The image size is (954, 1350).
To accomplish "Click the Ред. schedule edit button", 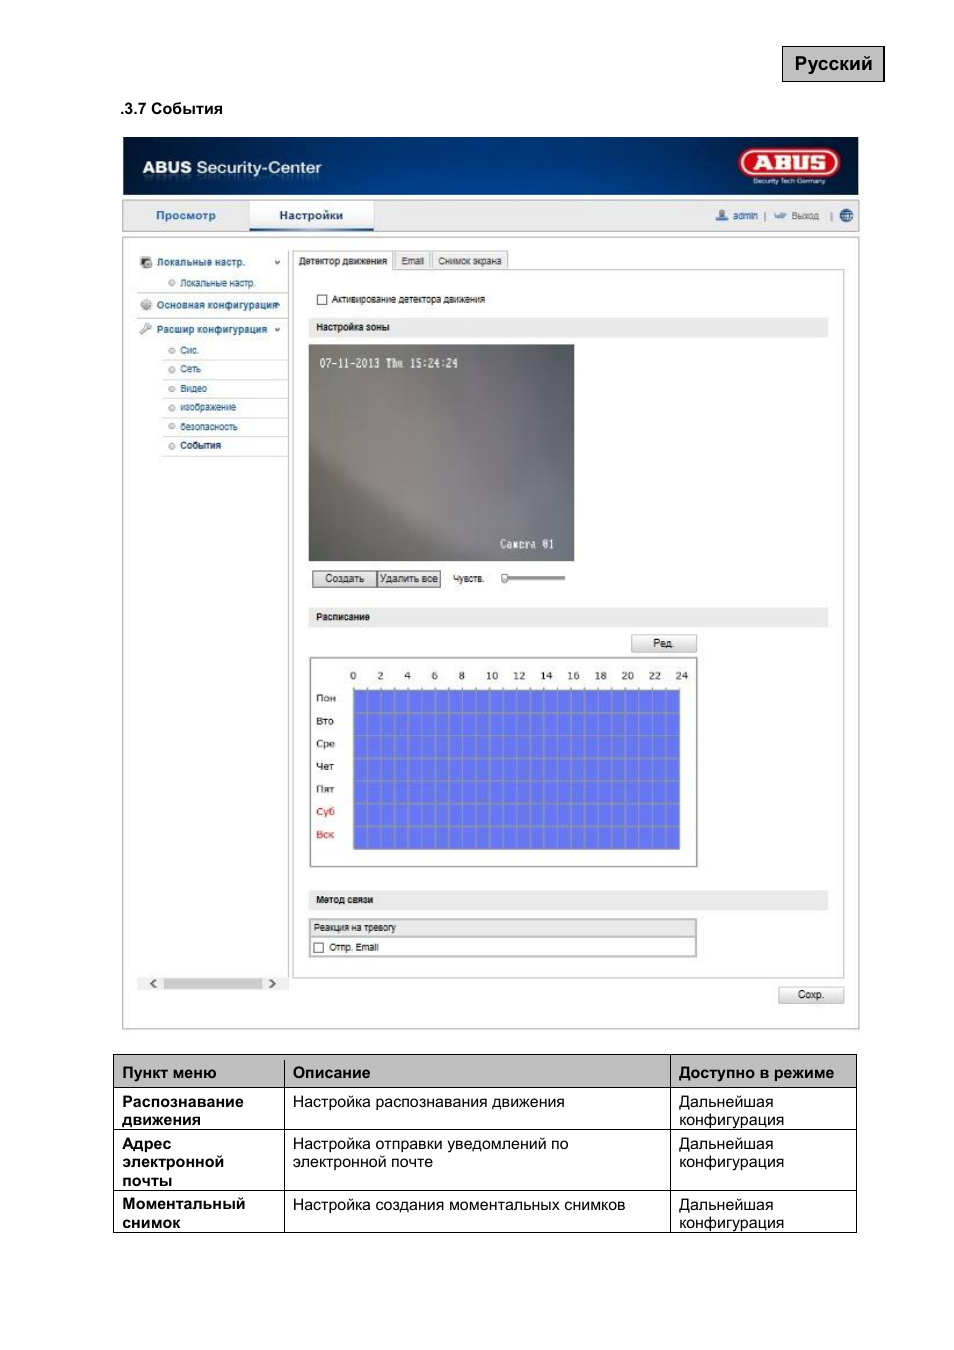I will pyautogui.click(x=663, y=643).
